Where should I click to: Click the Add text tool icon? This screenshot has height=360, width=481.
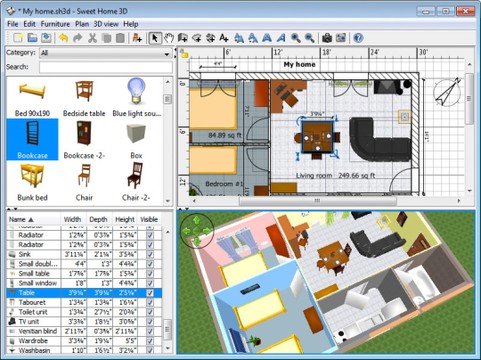click(224, 38)
